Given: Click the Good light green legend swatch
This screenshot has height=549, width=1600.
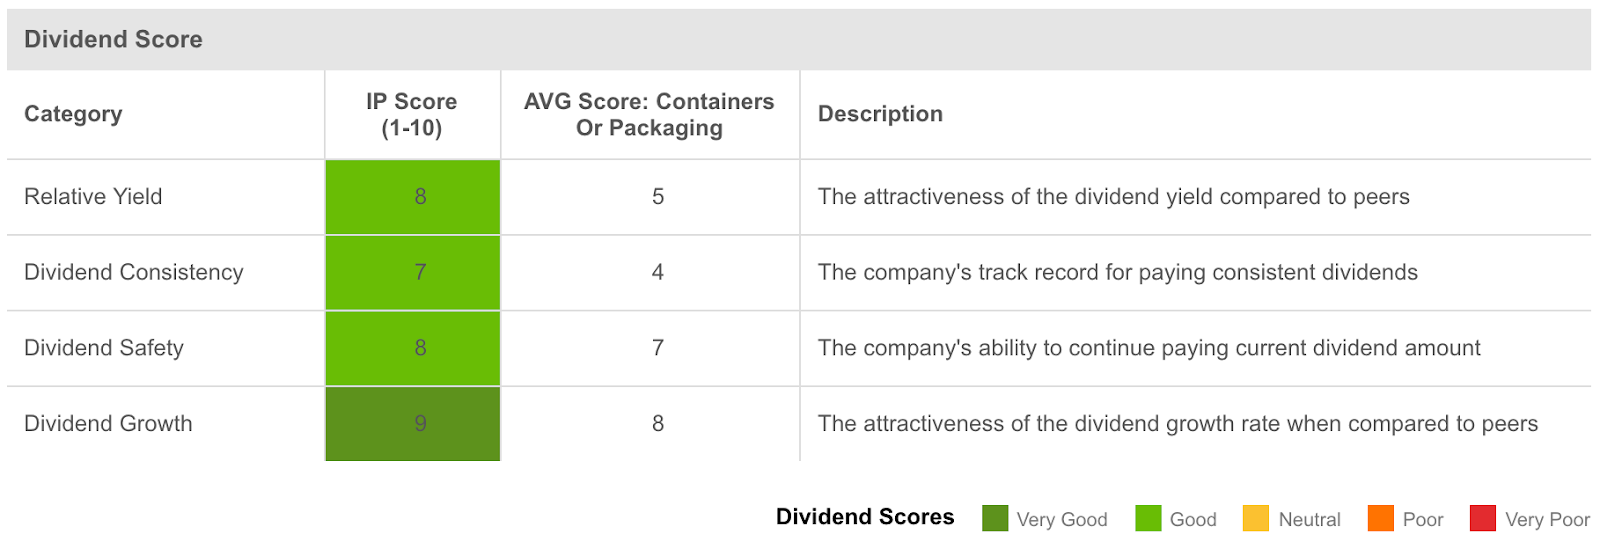Looking at the screenshot, I should tap(1148, 518).
